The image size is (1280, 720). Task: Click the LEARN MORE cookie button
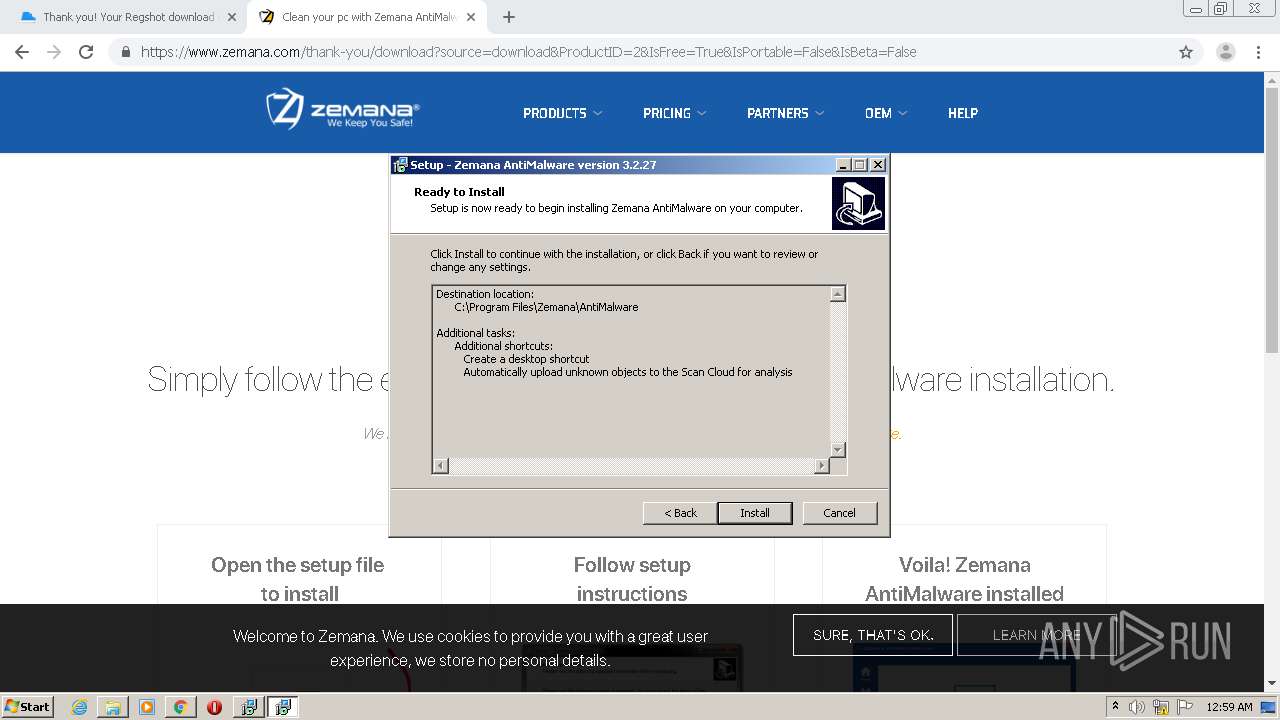[1036, 635]
